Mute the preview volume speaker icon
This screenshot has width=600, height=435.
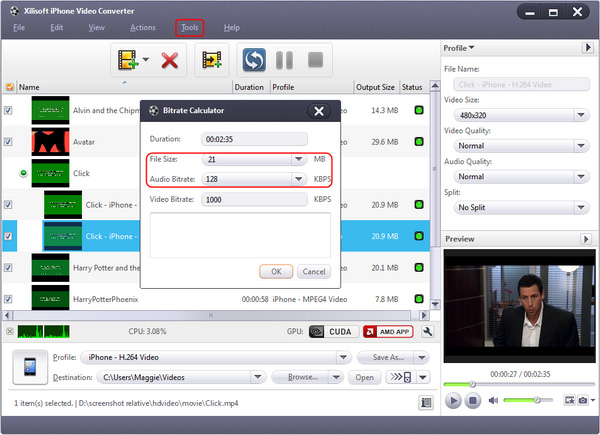pos(493,401)
